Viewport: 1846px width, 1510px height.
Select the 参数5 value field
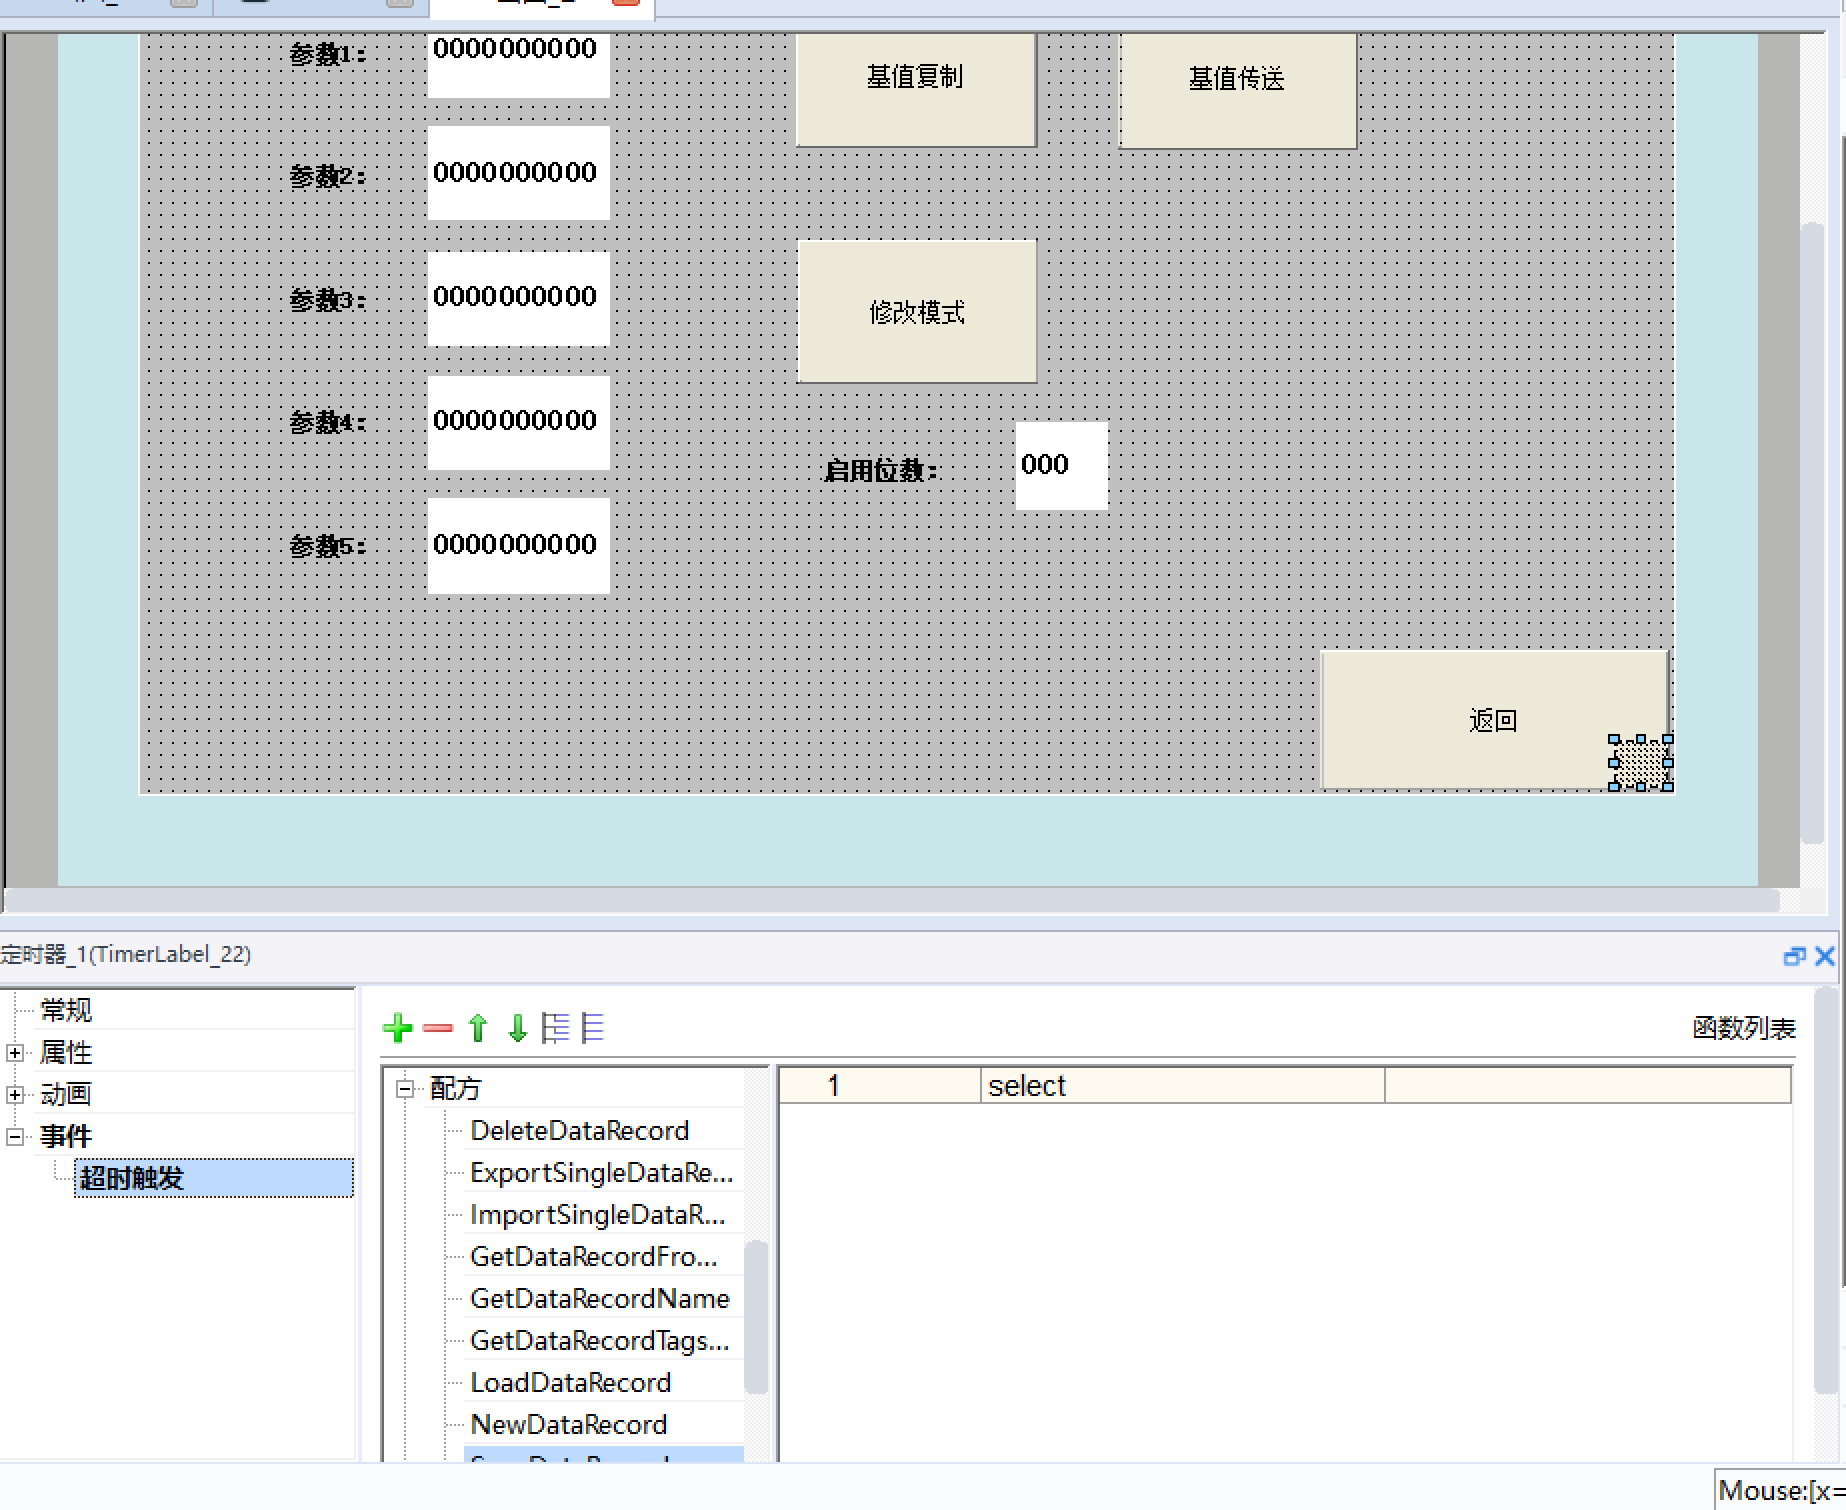pos(518,546)
